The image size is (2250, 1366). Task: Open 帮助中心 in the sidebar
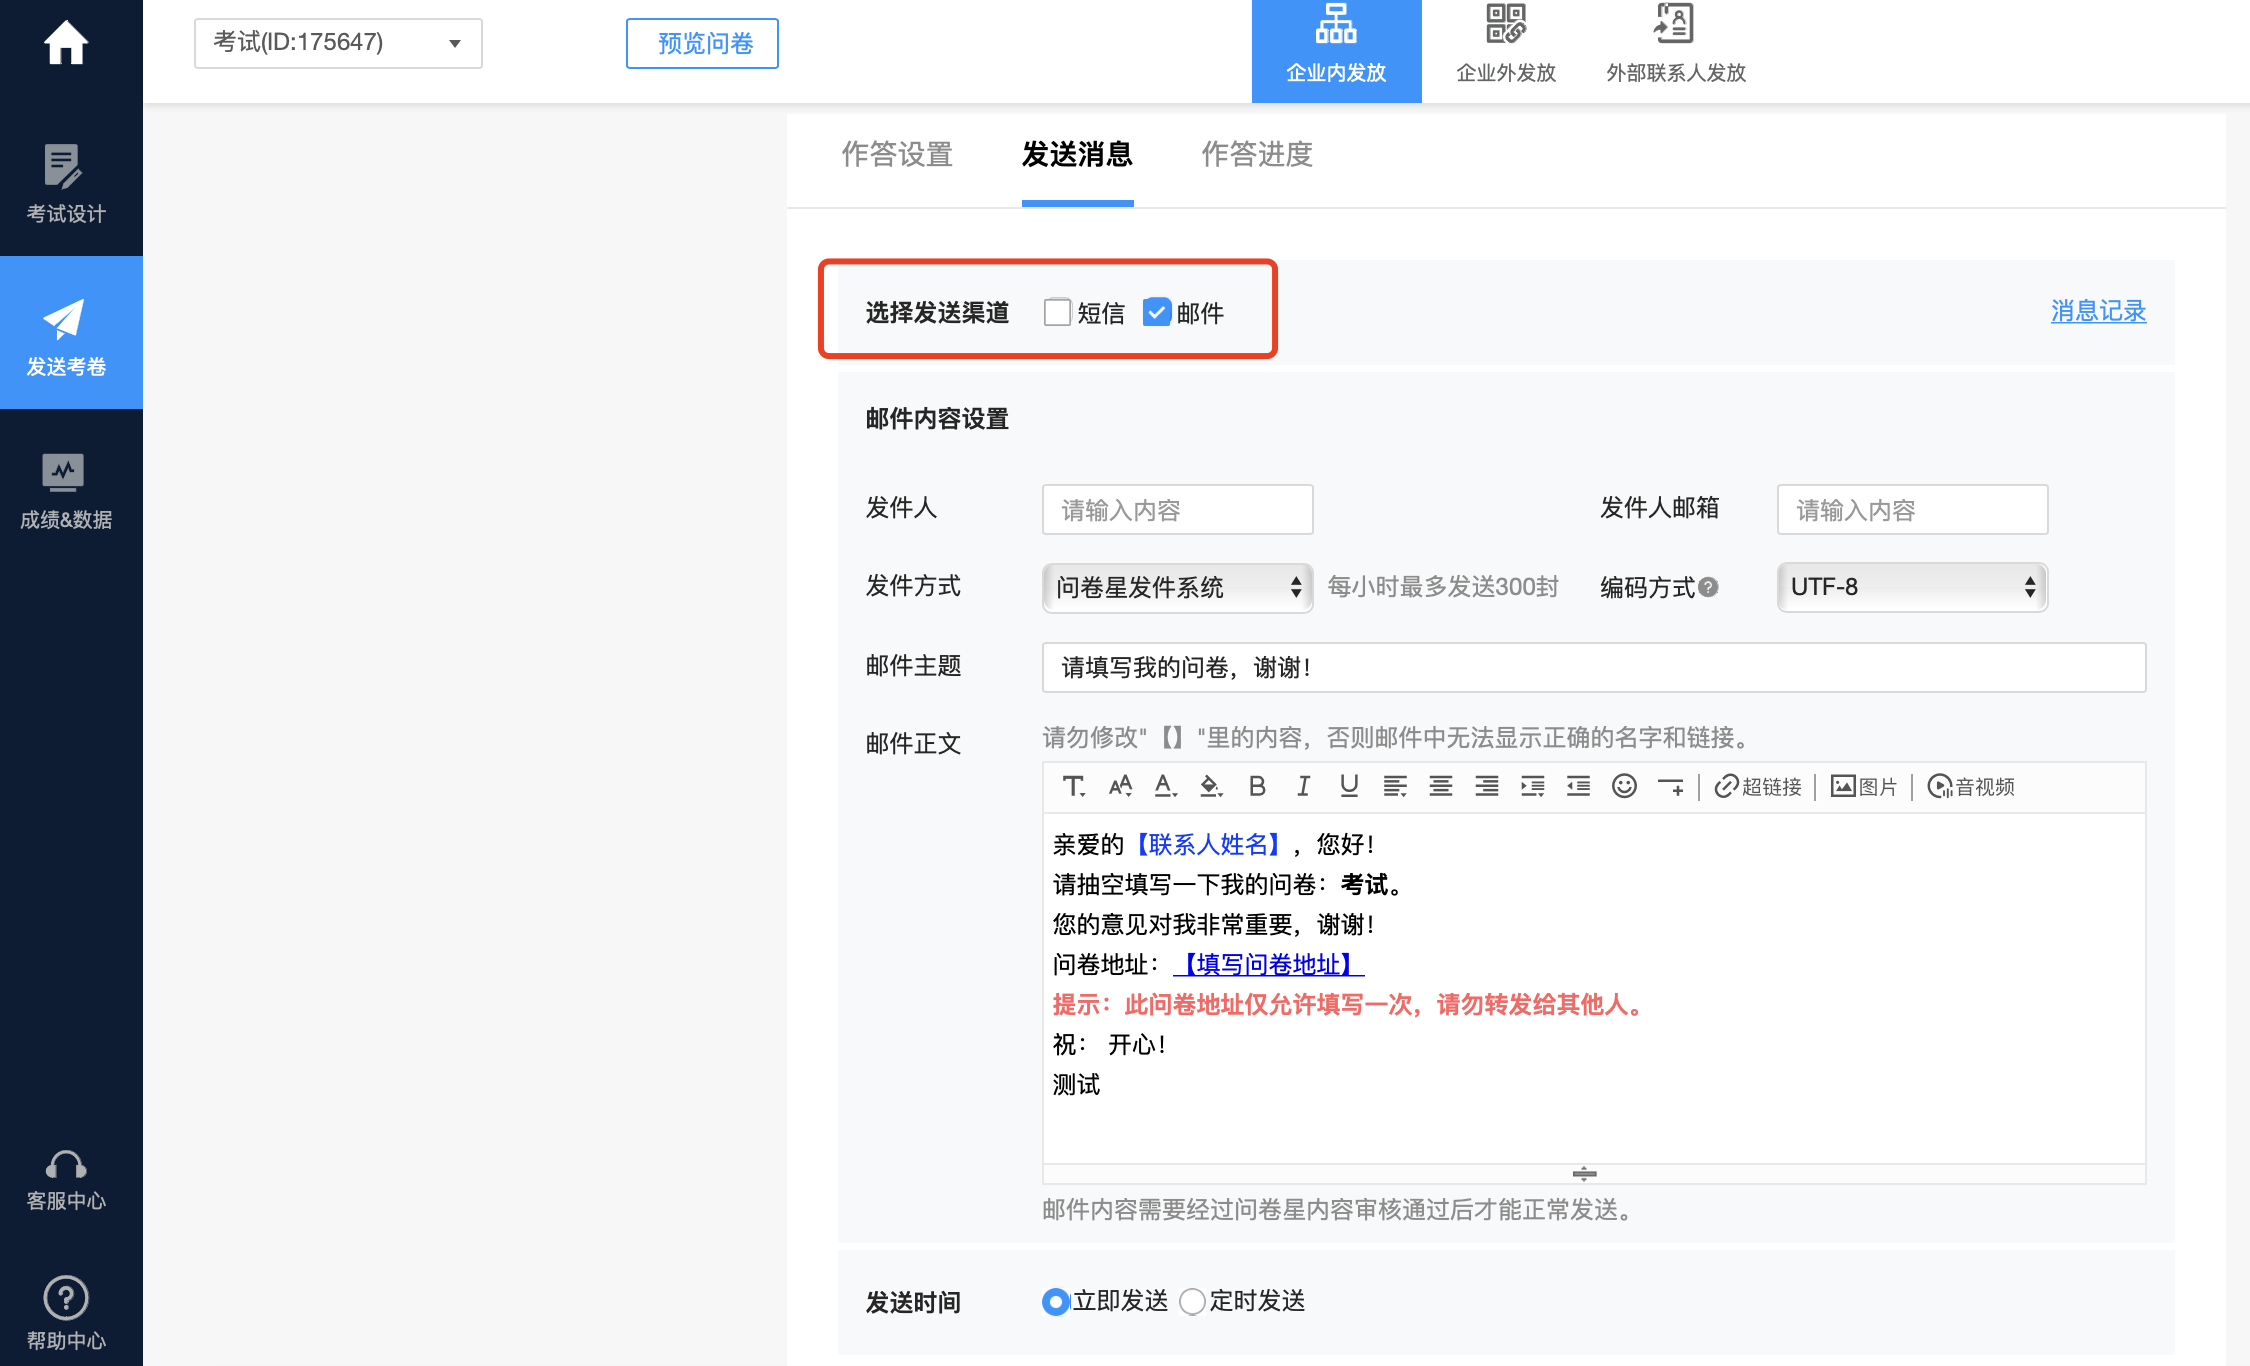pyautogui.click(x=66, y=1312)
